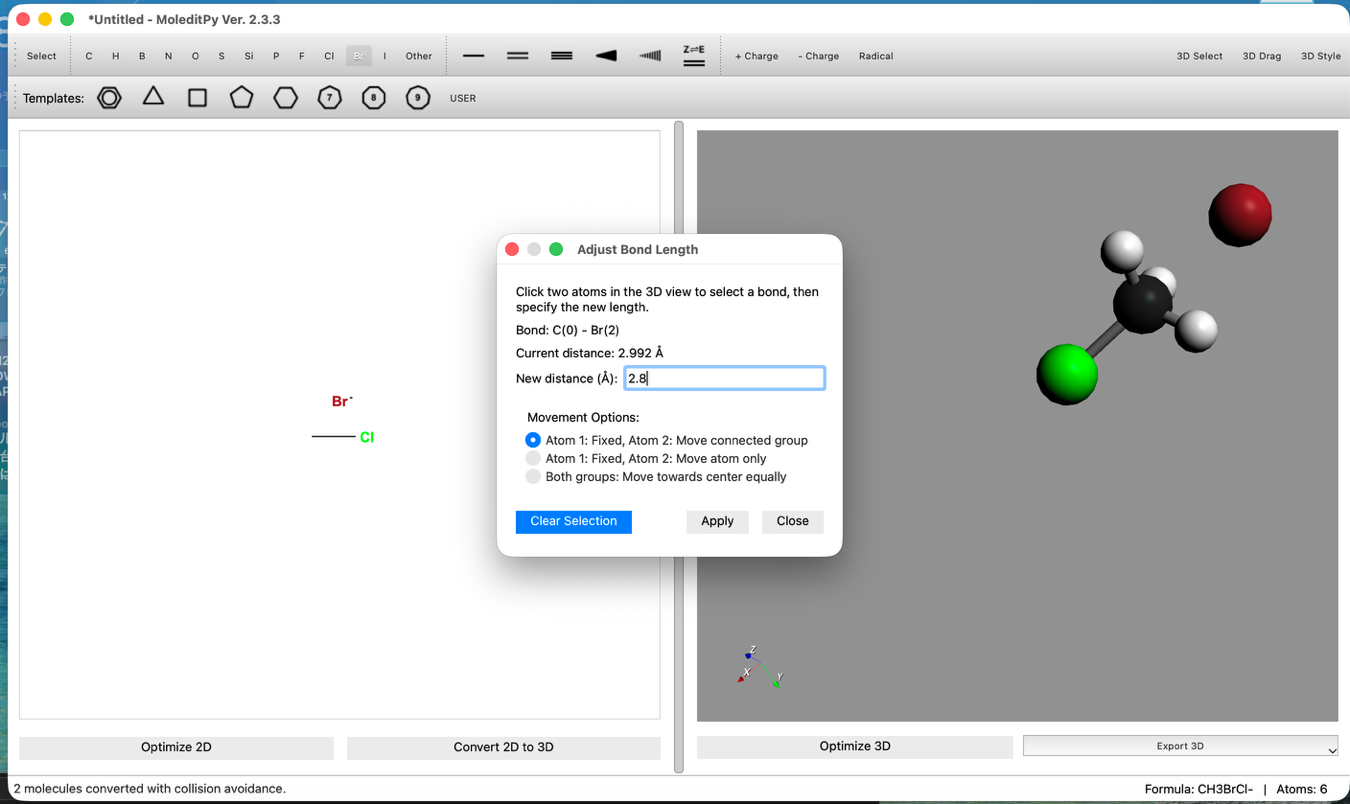
Task: Toggle Z/E double bond stereo tool
Action: click(693, 56)
